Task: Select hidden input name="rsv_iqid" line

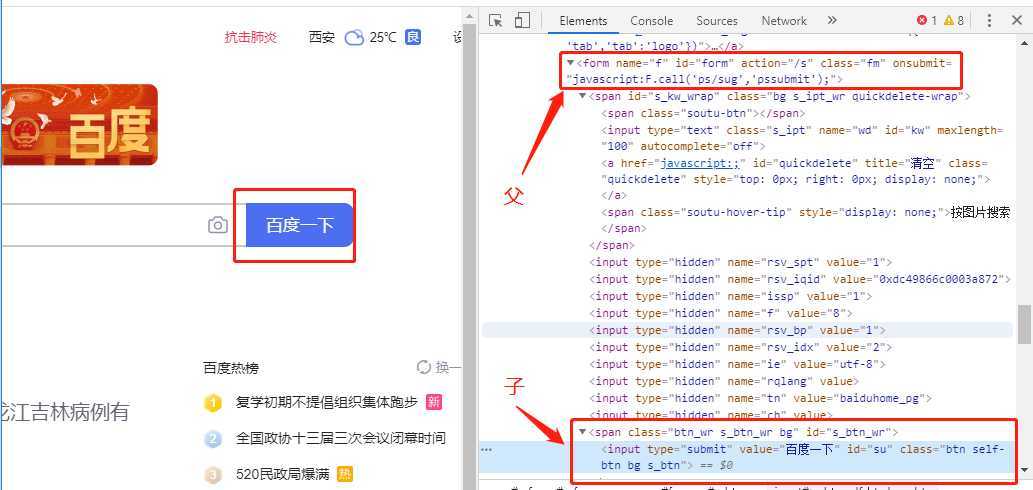Action: (x=800, y=279)
